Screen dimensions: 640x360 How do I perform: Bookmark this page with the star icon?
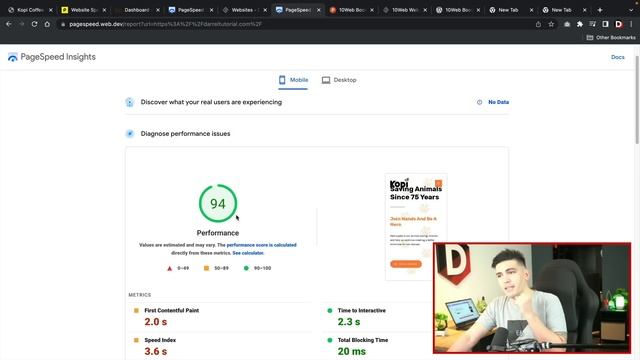point(551,24)
